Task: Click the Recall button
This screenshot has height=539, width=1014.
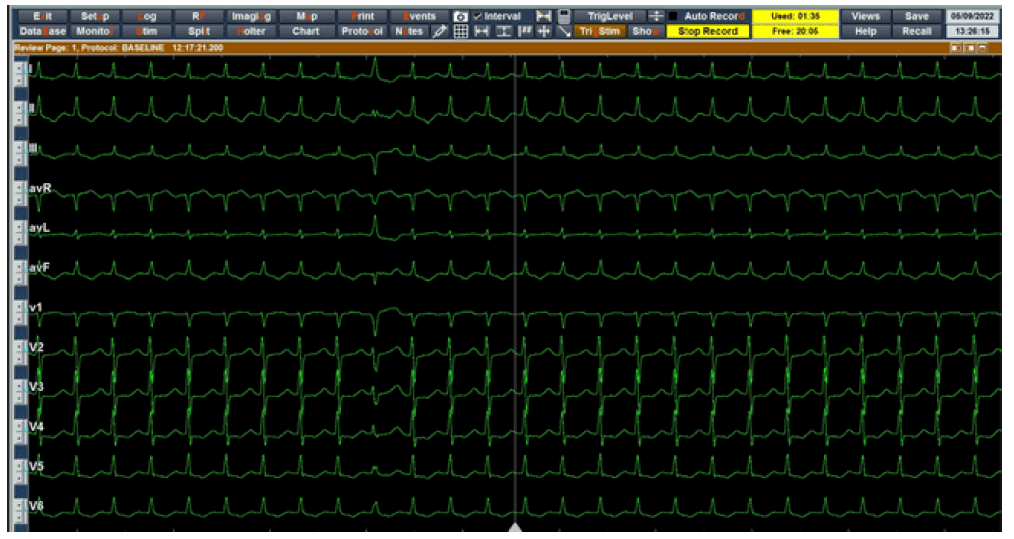Action: click(916, 31)
